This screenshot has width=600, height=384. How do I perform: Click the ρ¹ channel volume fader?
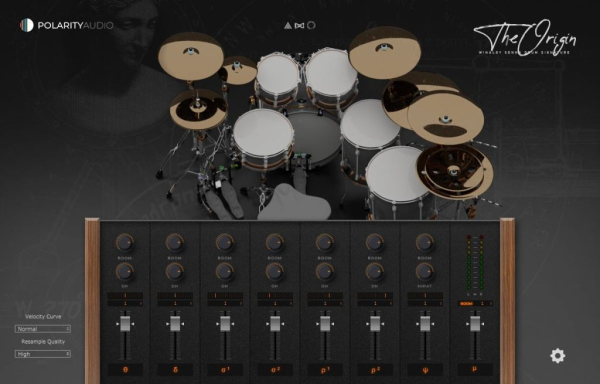[x=325, y=324]
